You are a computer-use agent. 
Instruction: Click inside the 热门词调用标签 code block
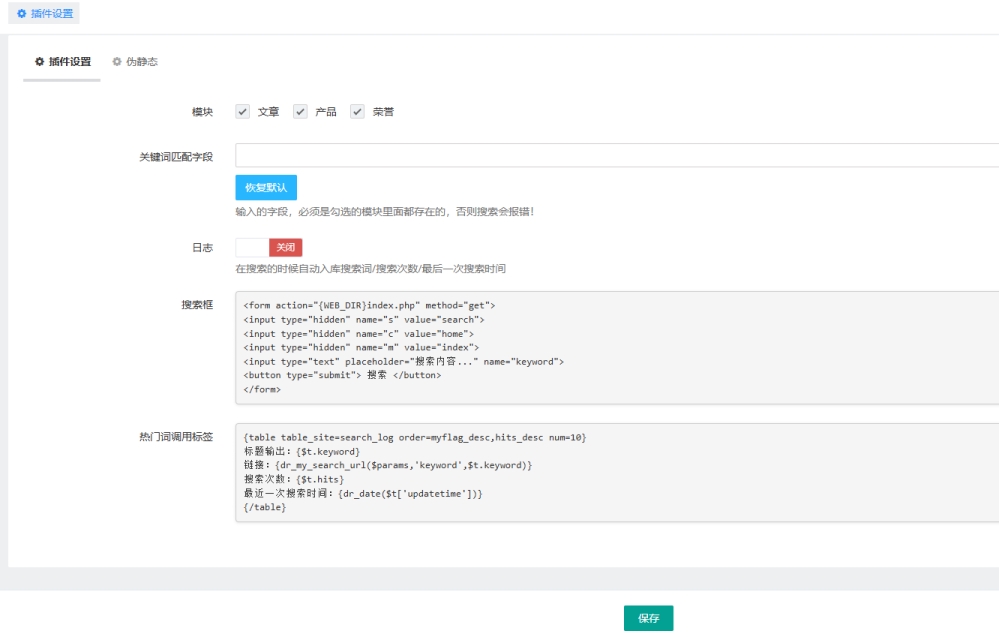click(616, 472)
